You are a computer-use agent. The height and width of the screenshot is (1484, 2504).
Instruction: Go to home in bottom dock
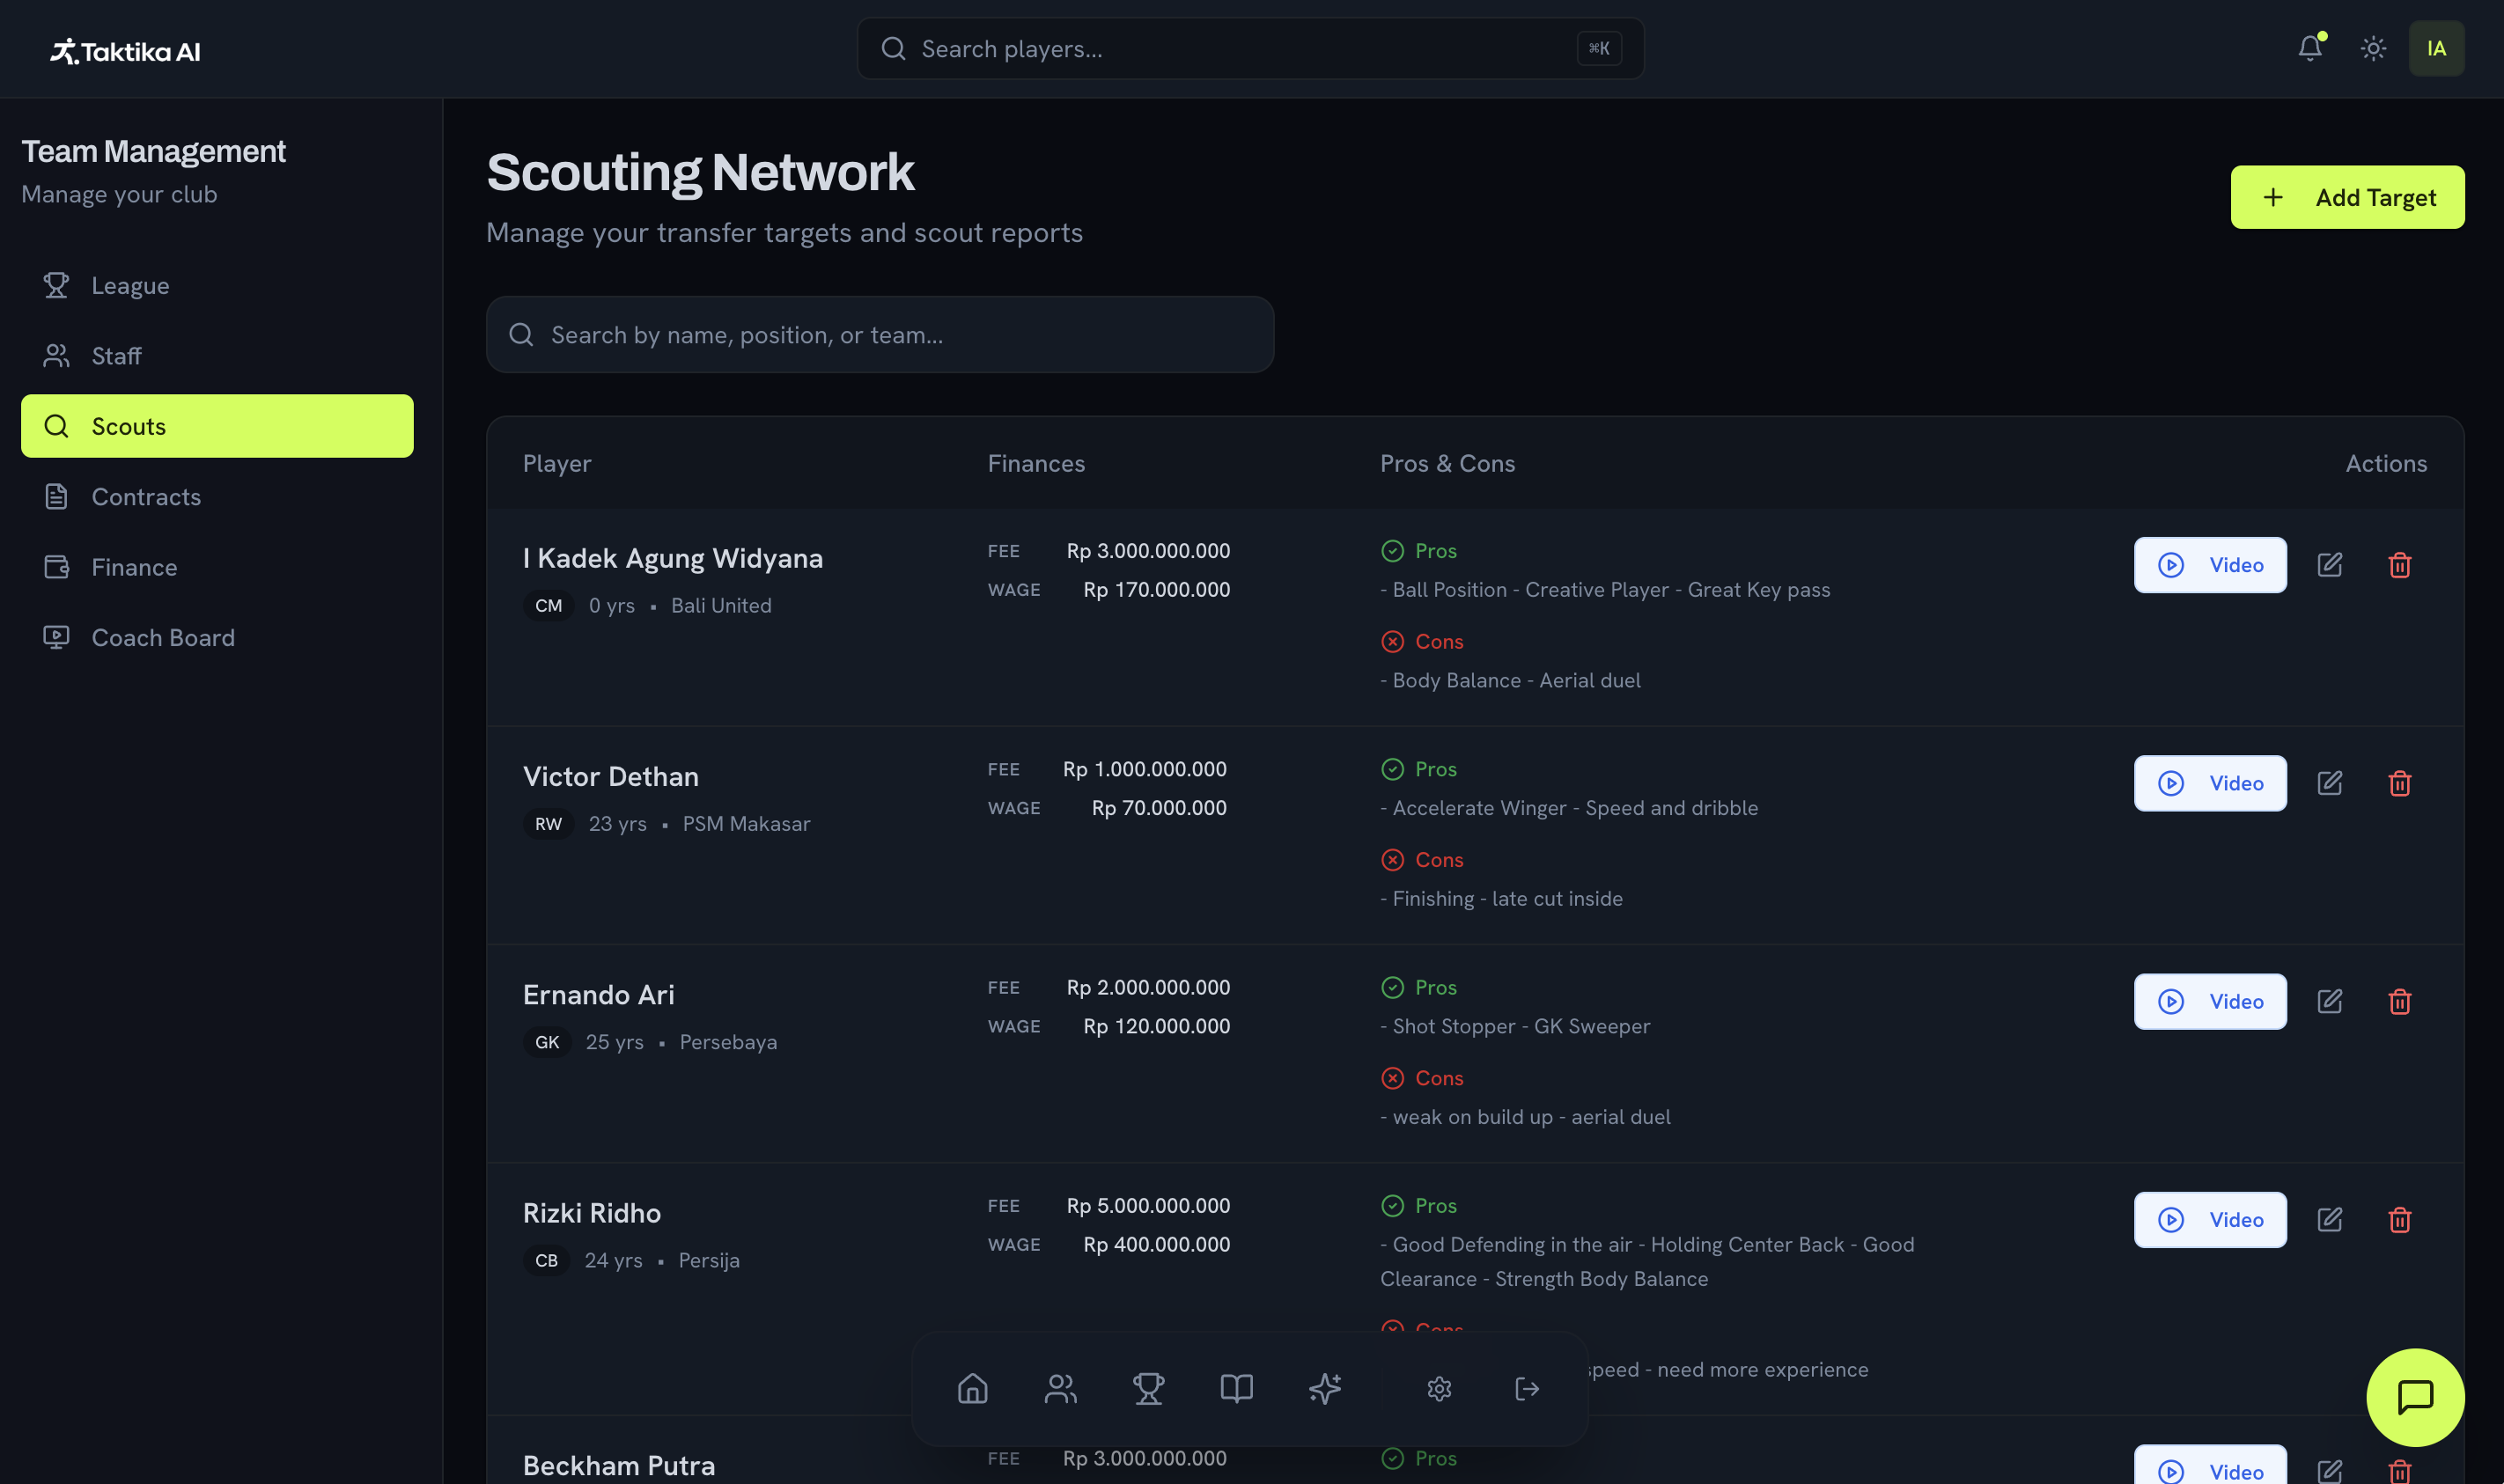[972, 1388]
